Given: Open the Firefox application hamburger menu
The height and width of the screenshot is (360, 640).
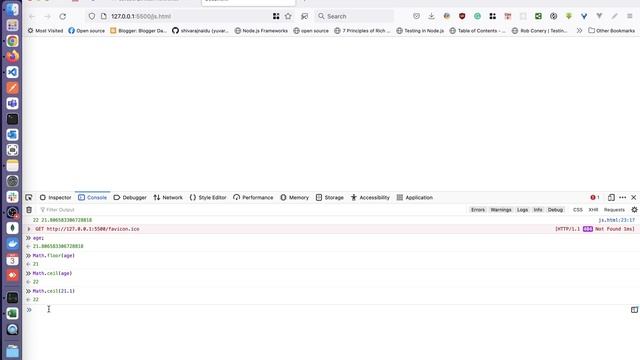Looking at the screenshot, I should pyautogui.click(x=630, y=16).
